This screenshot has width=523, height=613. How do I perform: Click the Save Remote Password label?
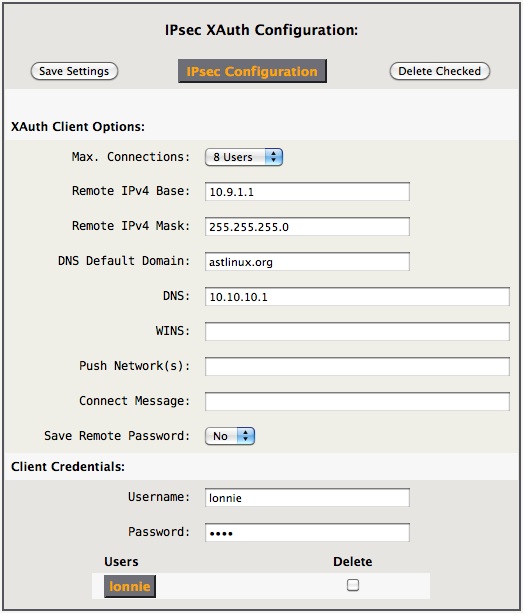[117, 436]
